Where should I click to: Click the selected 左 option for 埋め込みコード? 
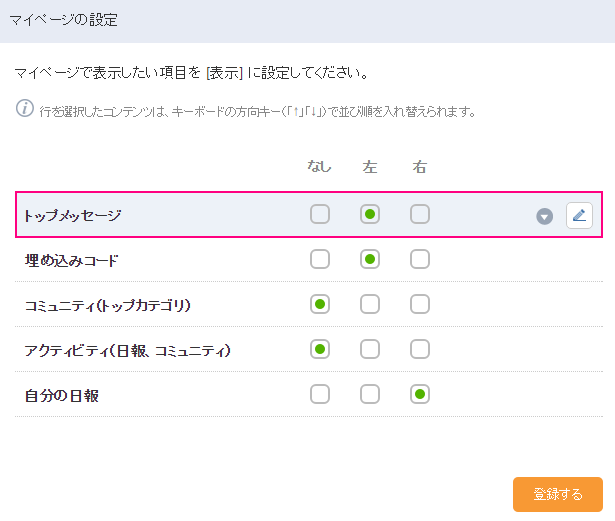point(370,260)
